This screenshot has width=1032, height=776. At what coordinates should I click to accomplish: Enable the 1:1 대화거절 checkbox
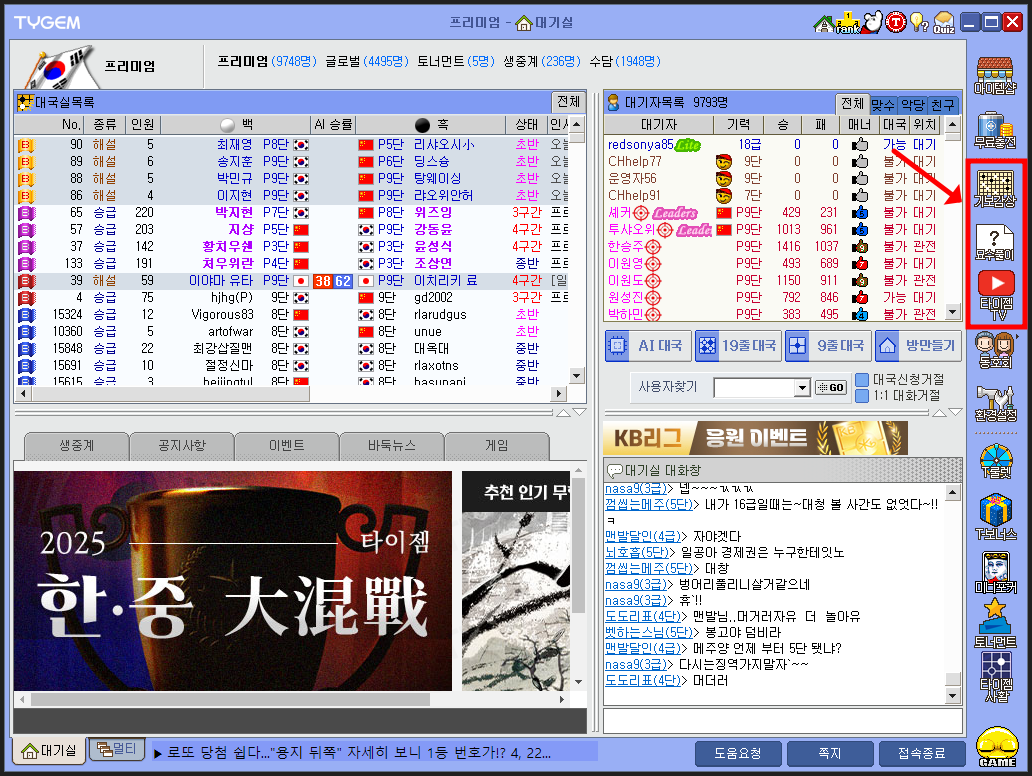tap(862, 396)
